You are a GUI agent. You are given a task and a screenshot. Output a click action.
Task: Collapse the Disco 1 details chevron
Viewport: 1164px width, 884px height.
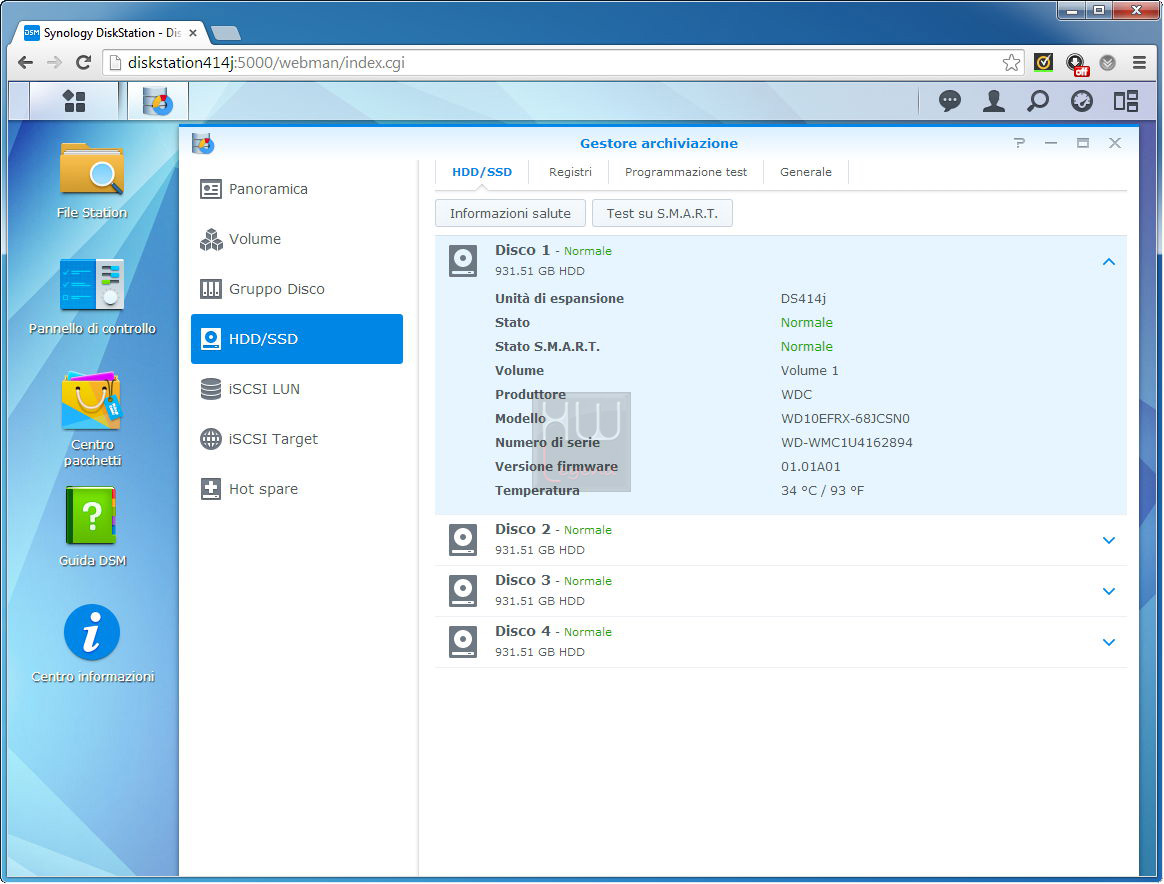pos(1108,262)
